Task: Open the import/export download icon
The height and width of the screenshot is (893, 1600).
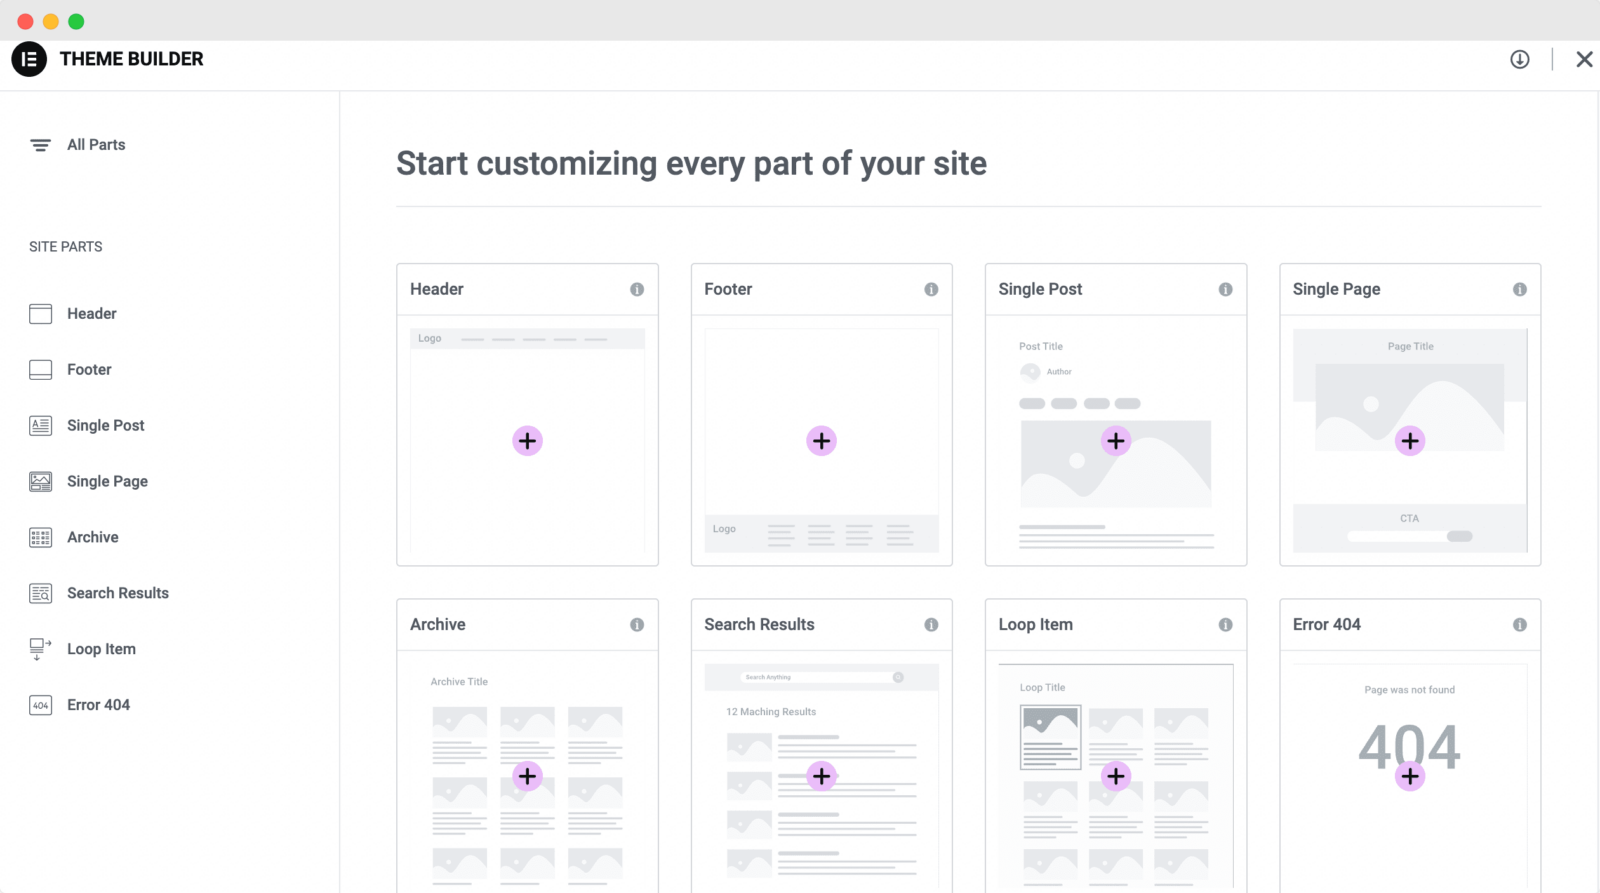Action: 1519,59
